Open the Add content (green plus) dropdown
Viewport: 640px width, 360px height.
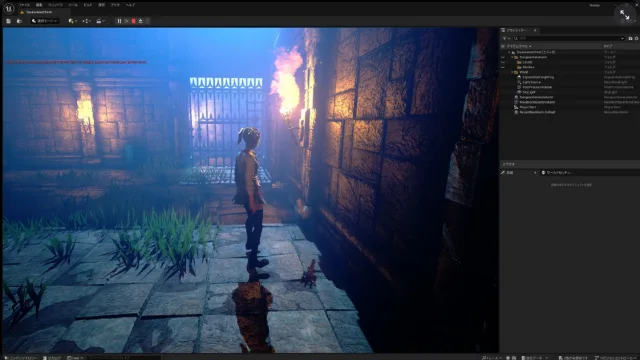tap(72, 21)
